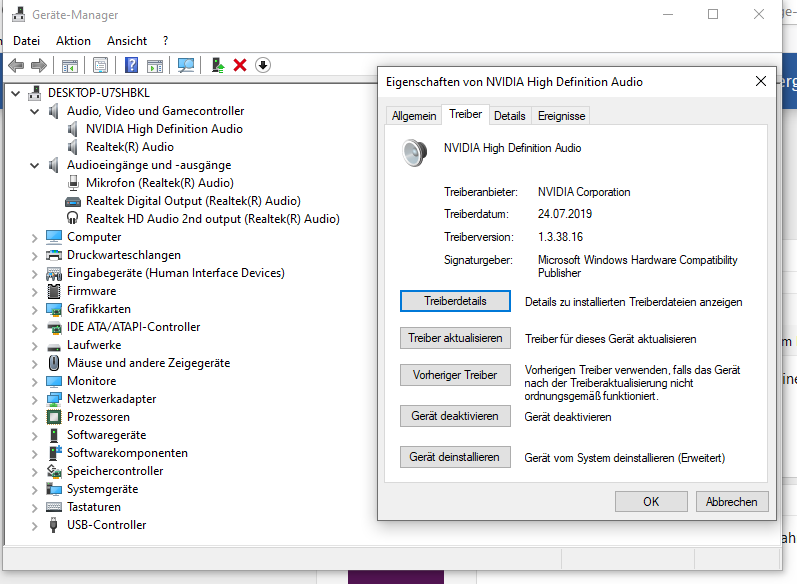Select Realtek(R) Audio device in tree
Image resolution: width=797 pixels, height=584 pixels.
click(130, 147)
